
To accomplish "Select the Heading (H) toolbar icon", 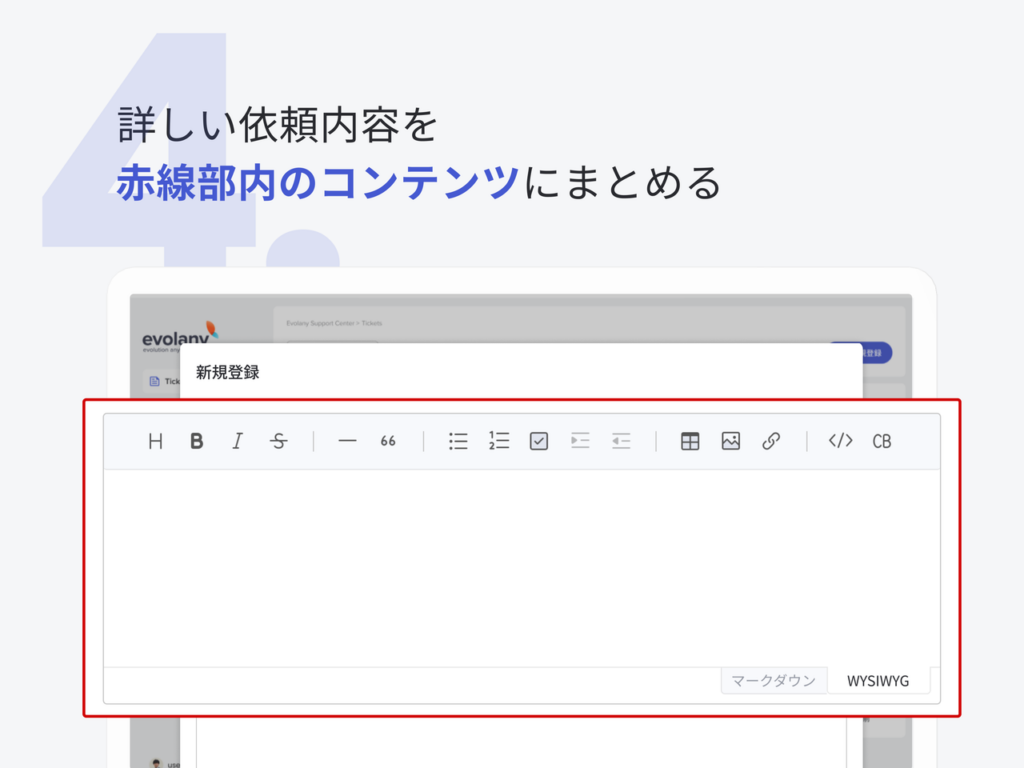I will (155, 441).
